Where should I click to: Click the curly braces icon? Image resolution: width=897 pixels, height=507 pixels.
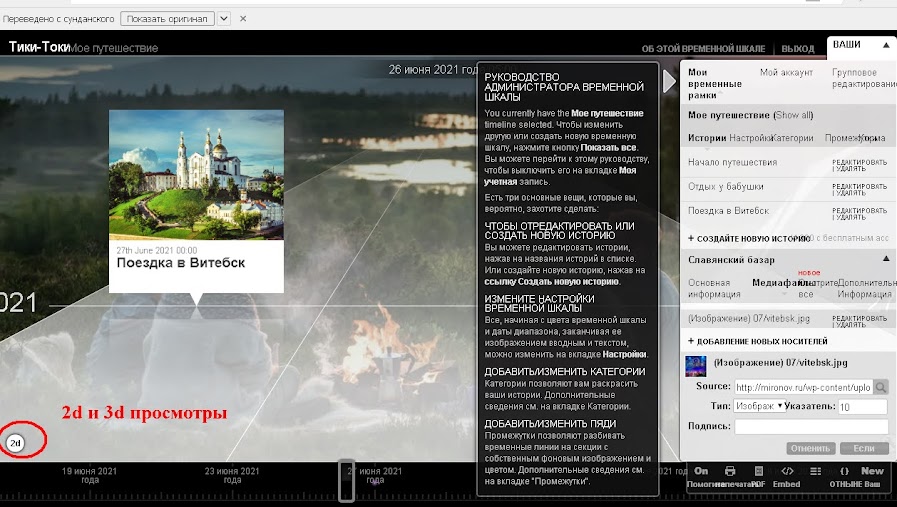[844, 471]
